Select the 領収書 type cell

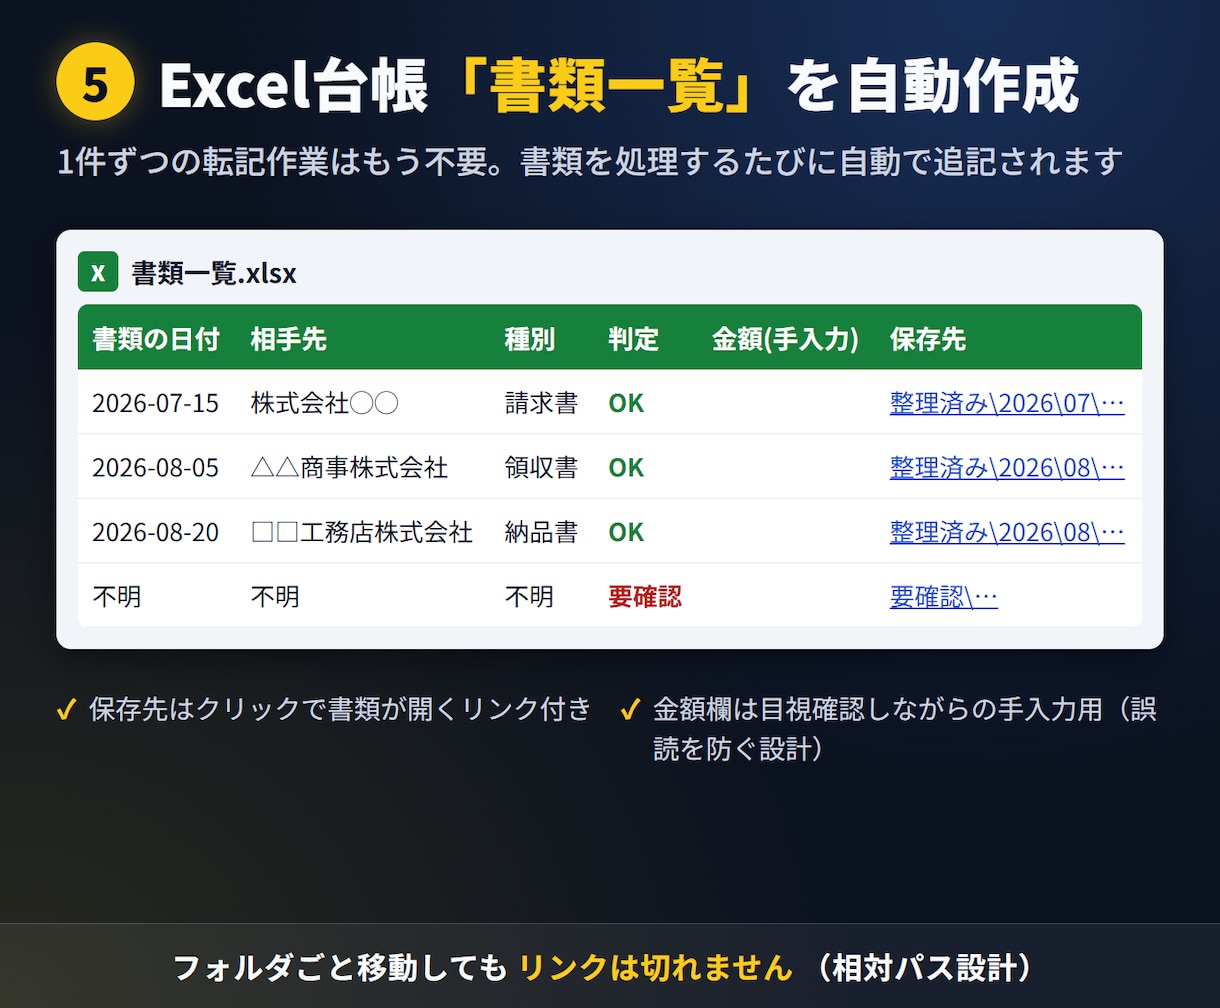coord(541,467)
